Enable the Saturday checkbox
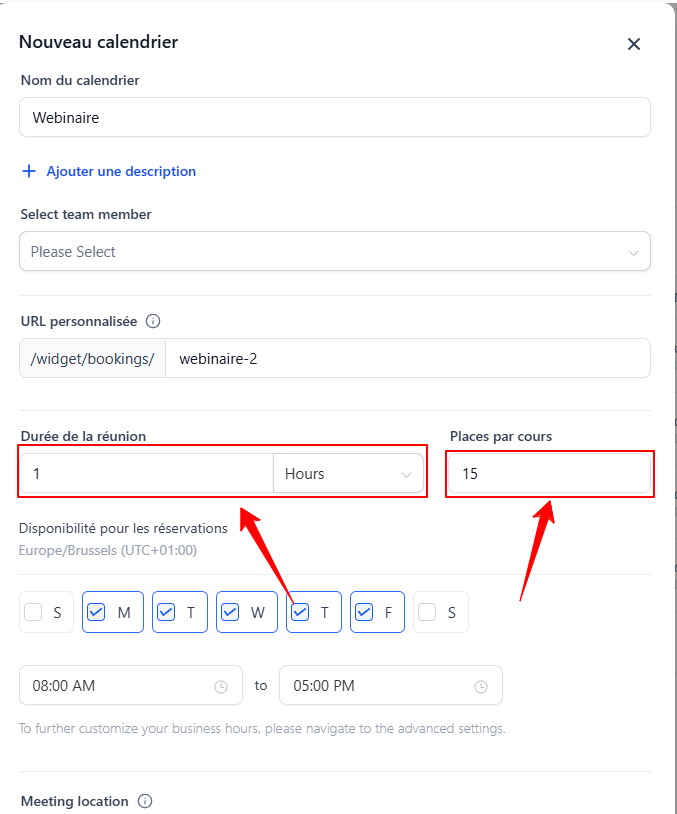 (427, 612)
